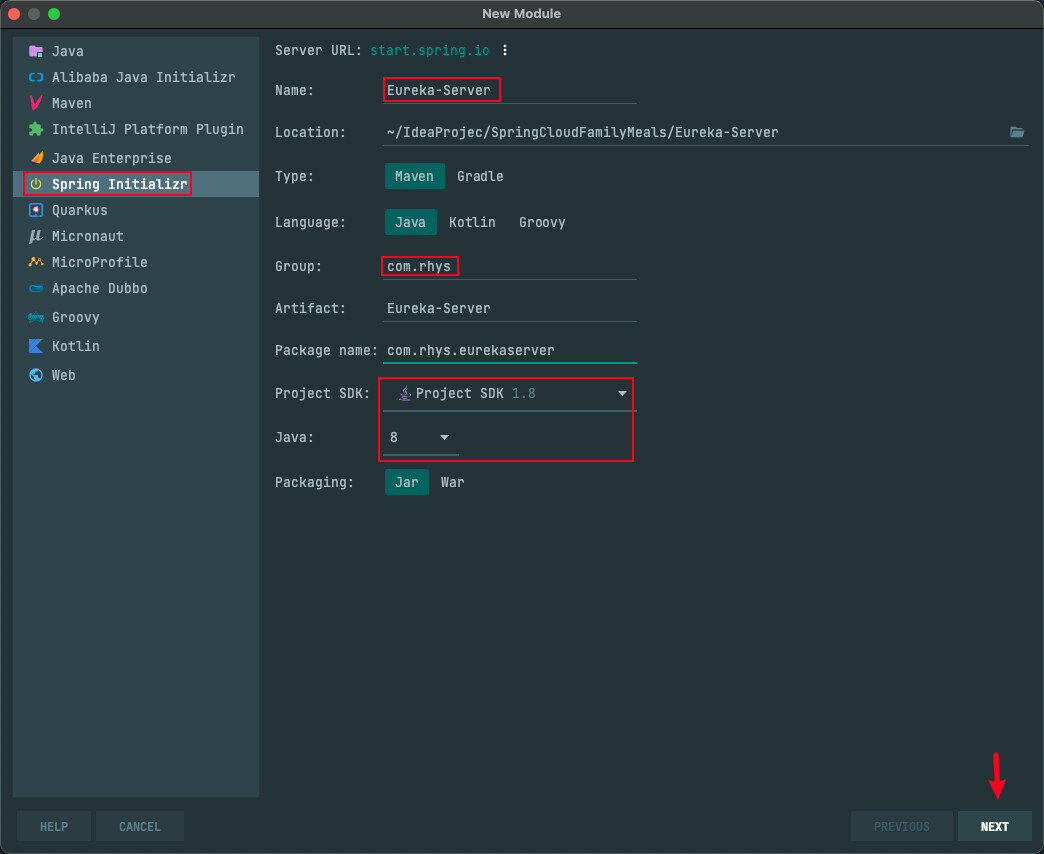Viewport: 1044px width, 854px height.
Task: Click the Spring Initializr power icon
Action: 36,184
